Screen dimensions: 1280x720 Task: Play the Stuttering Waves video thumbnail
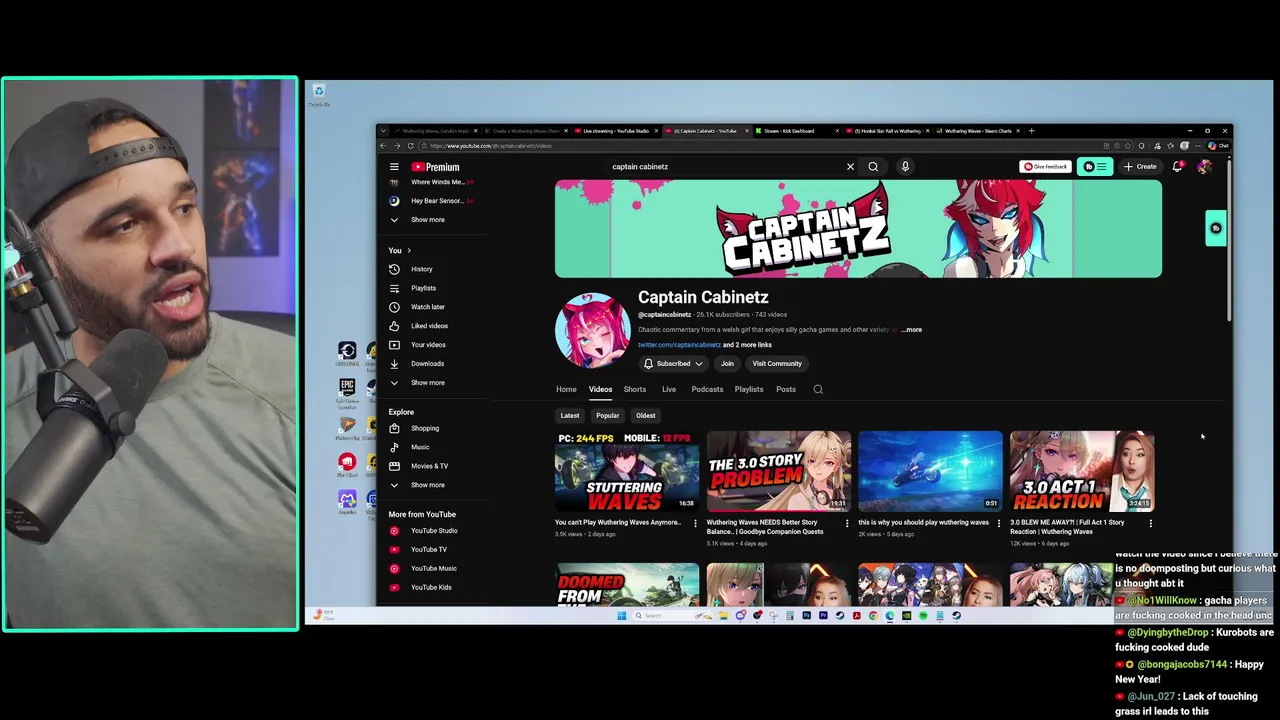pyautogui.click(x=627, y=471)
